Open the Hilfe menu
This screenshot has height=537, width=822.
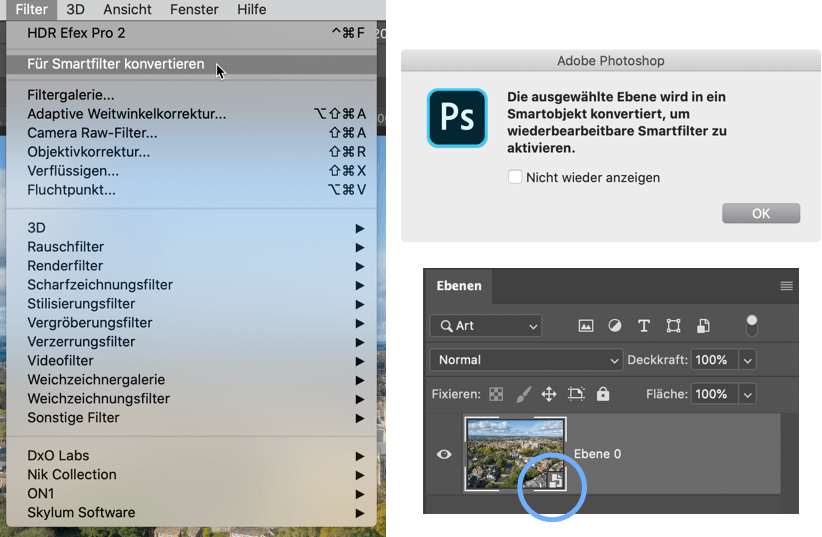coord(252,9)
